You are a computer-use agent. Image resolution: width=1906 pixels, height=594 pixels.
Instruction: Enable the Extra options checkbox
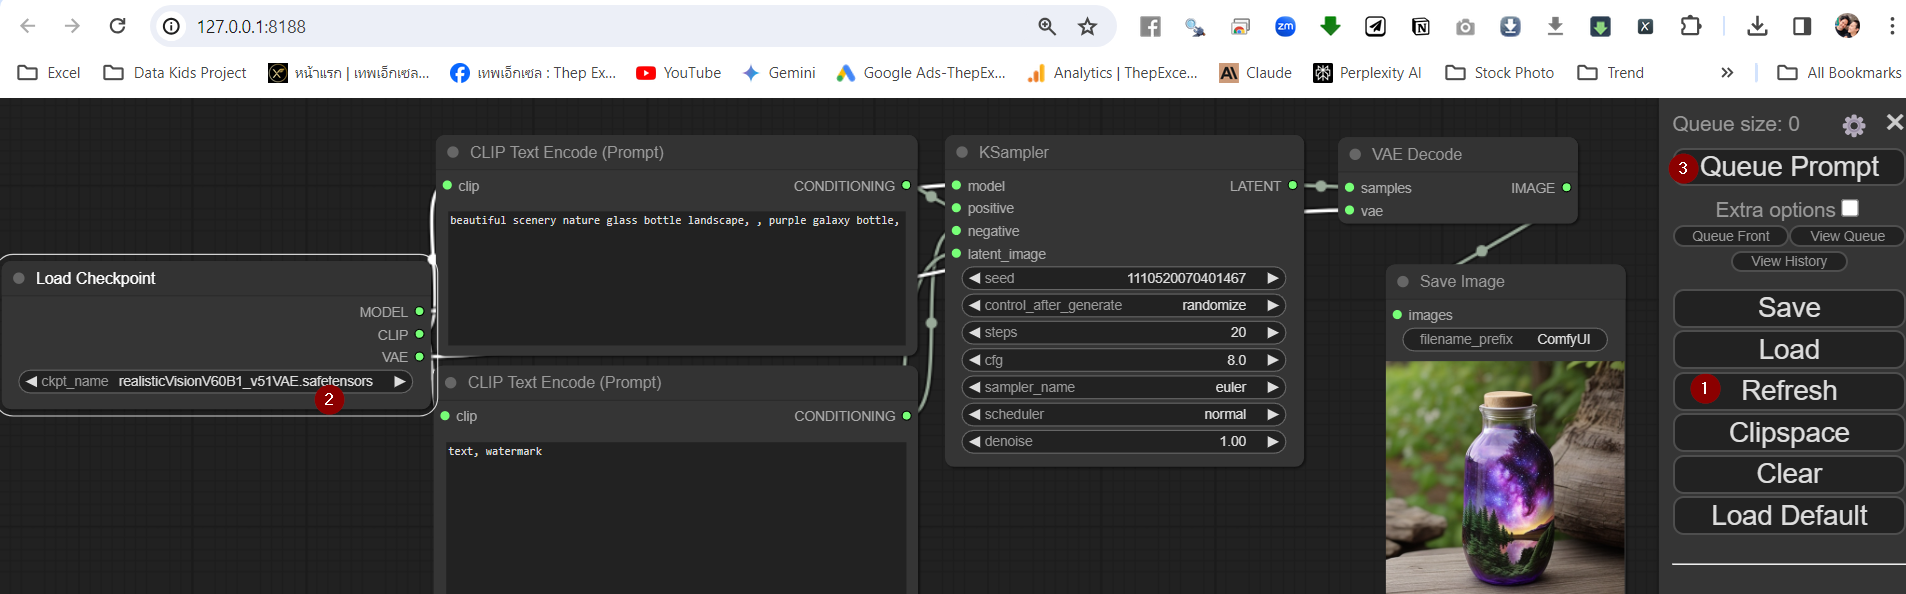click(1850, 208)
